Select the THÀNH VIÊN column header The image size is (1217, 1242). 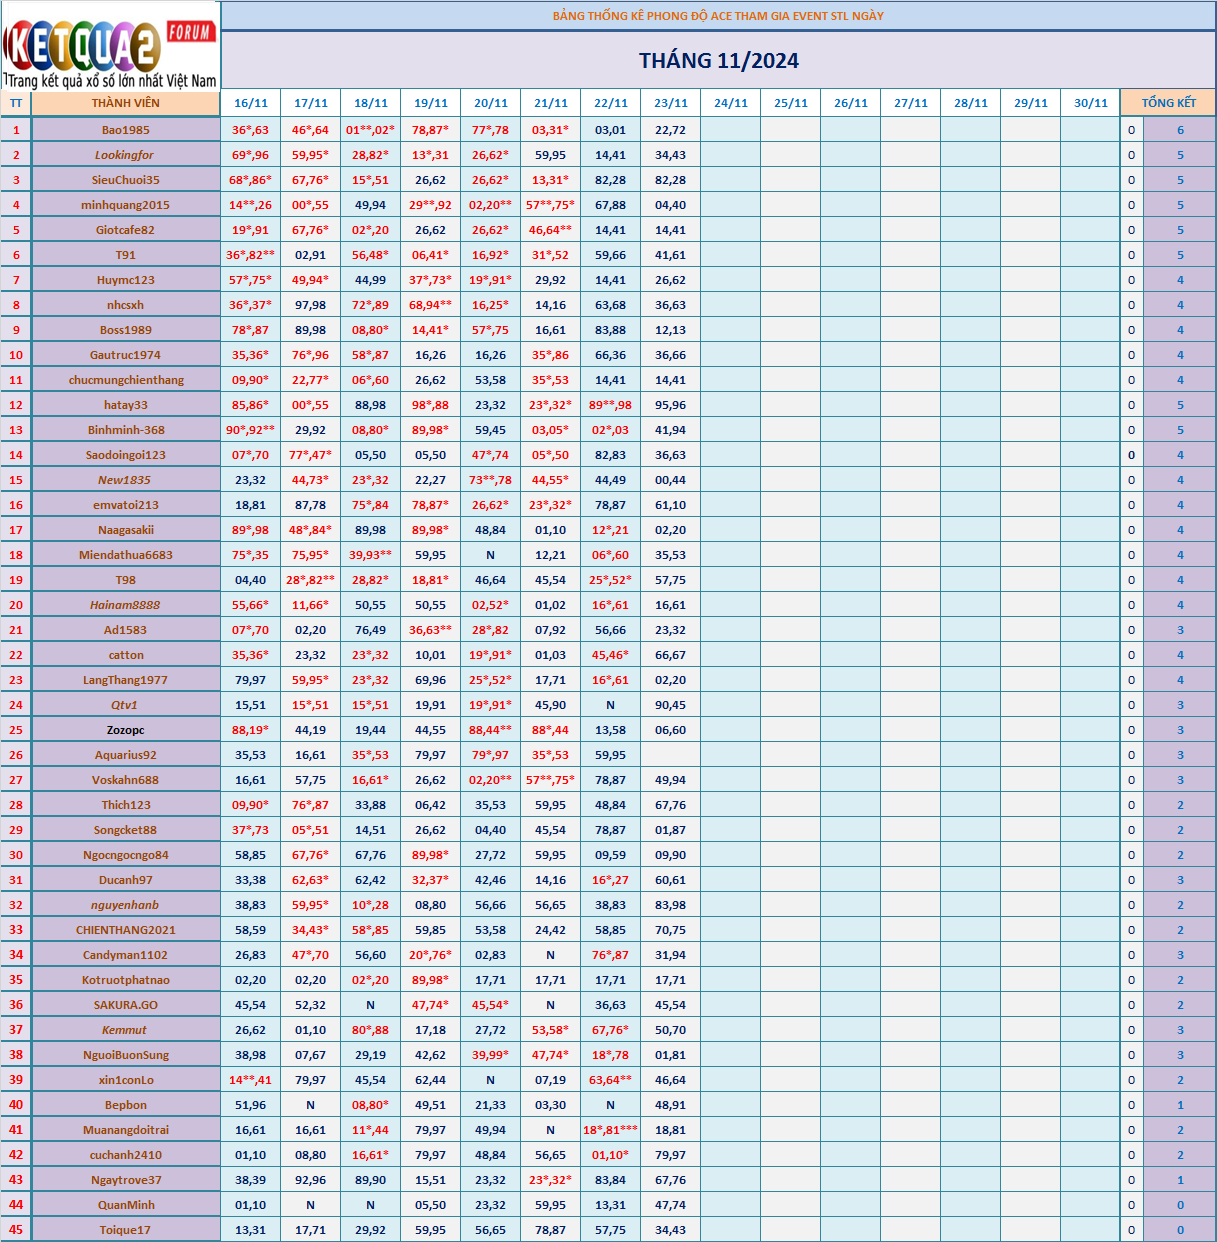125,103
